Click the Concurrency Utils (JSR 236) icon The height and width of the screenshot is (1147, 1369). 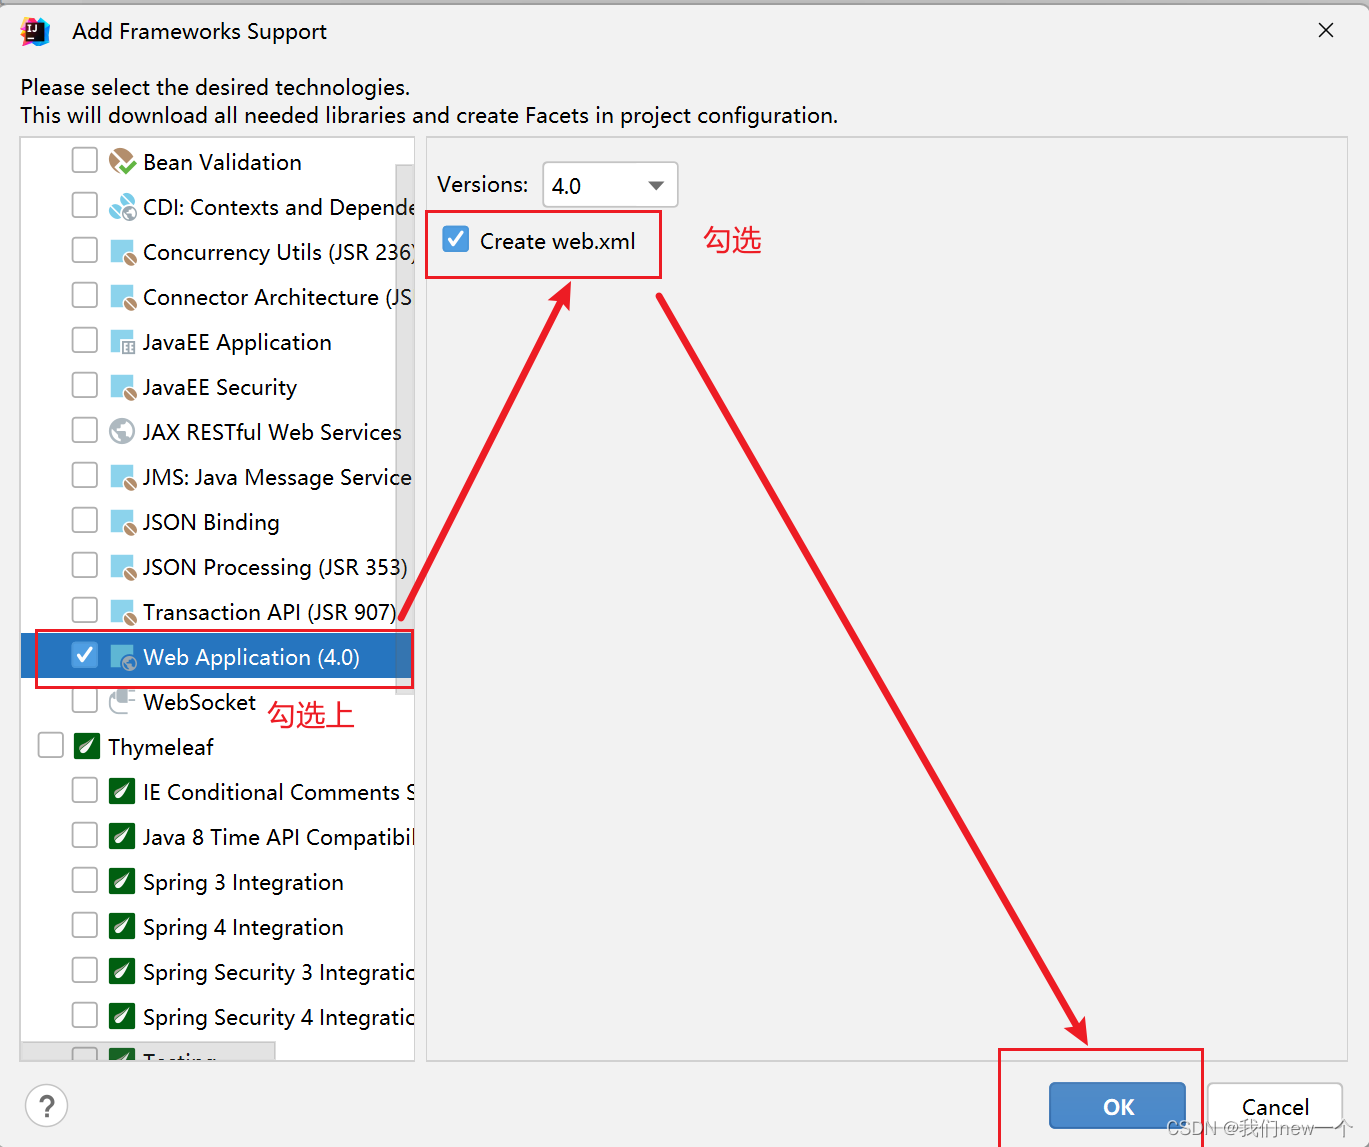pos(122,252)
